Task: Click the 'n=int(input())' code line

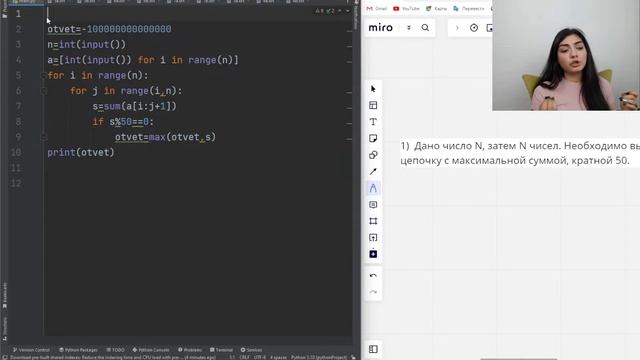Action: click(x=87, y=44)
